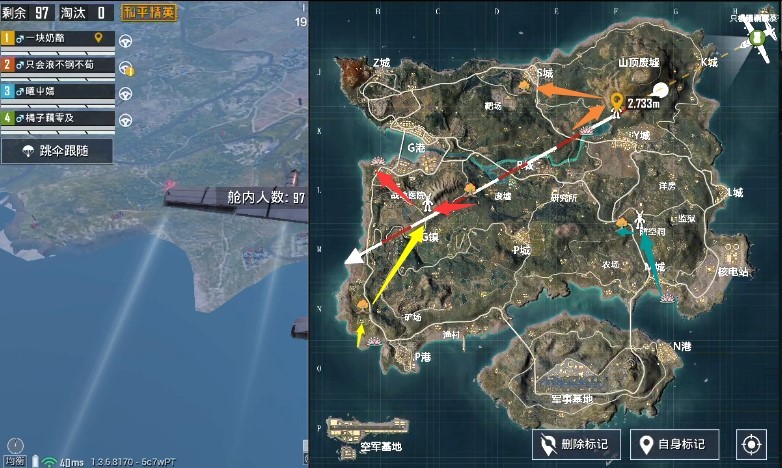
Task: Click the 跳伞跟随 parachute follow button
Action: [x=57, y=151]
